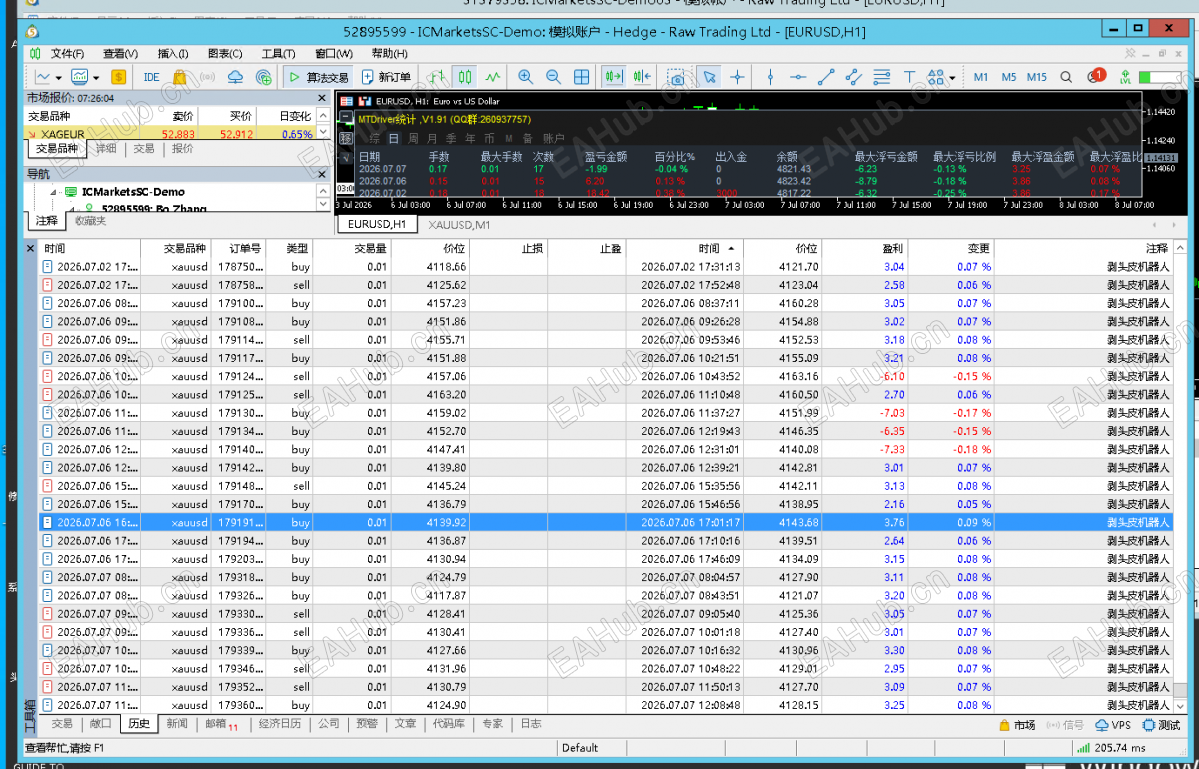Switch timeframe to M1
This screenshot has height=769, width=1199.
(981, 77)
